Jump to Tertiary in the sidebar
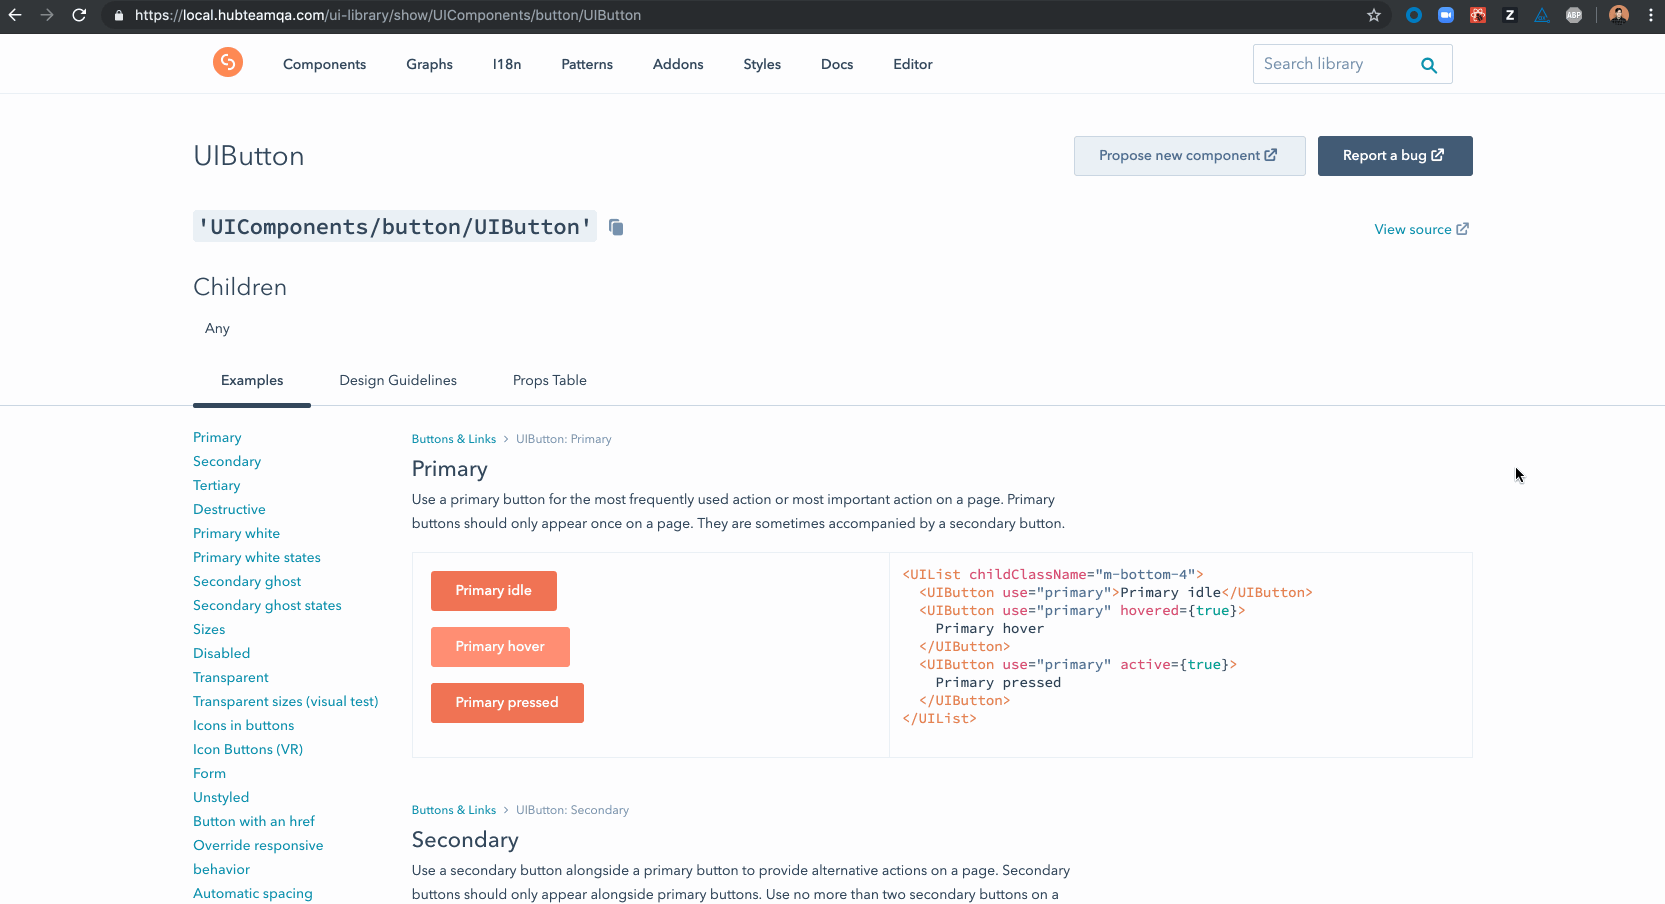 (217, 485)
